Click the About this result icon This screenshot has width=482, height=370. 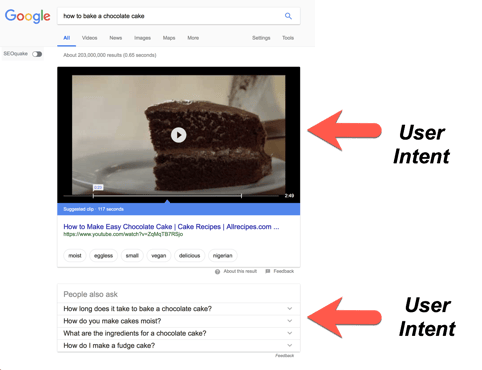[x=217, y=272]
